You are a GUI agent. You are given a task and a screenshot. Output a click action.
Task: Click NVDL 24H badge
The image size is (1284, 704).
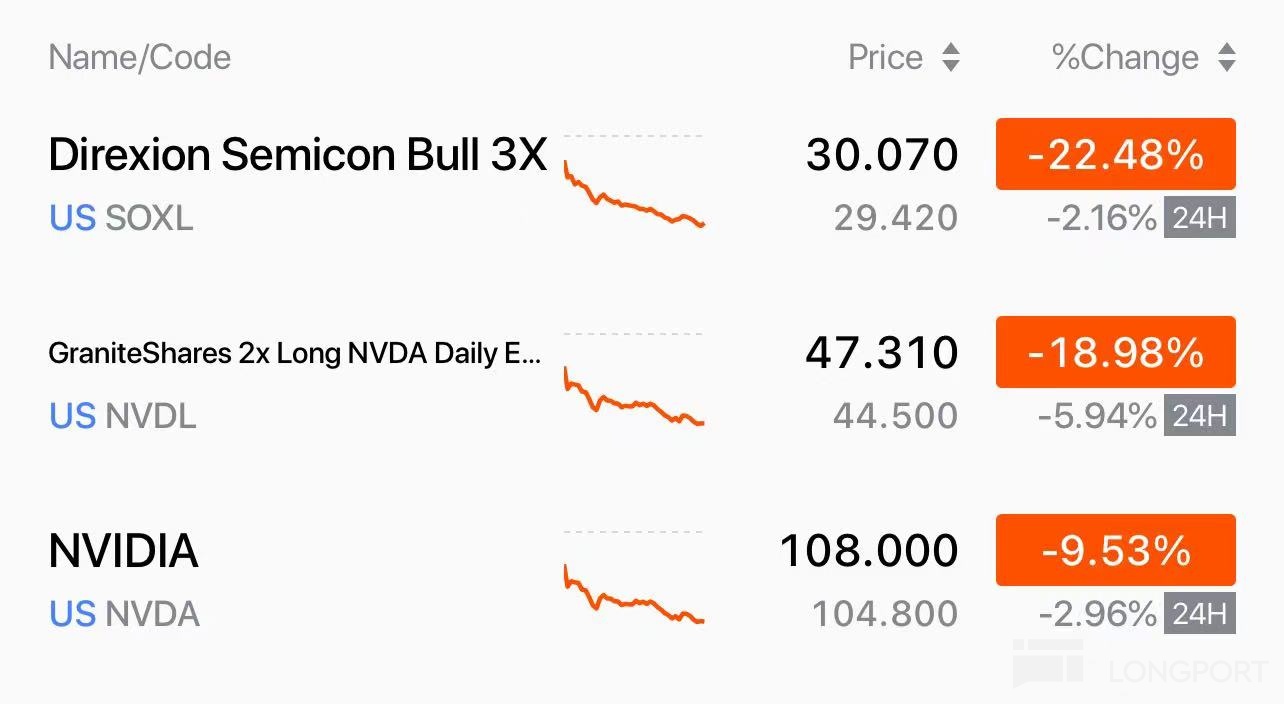tap(1199, 415)
